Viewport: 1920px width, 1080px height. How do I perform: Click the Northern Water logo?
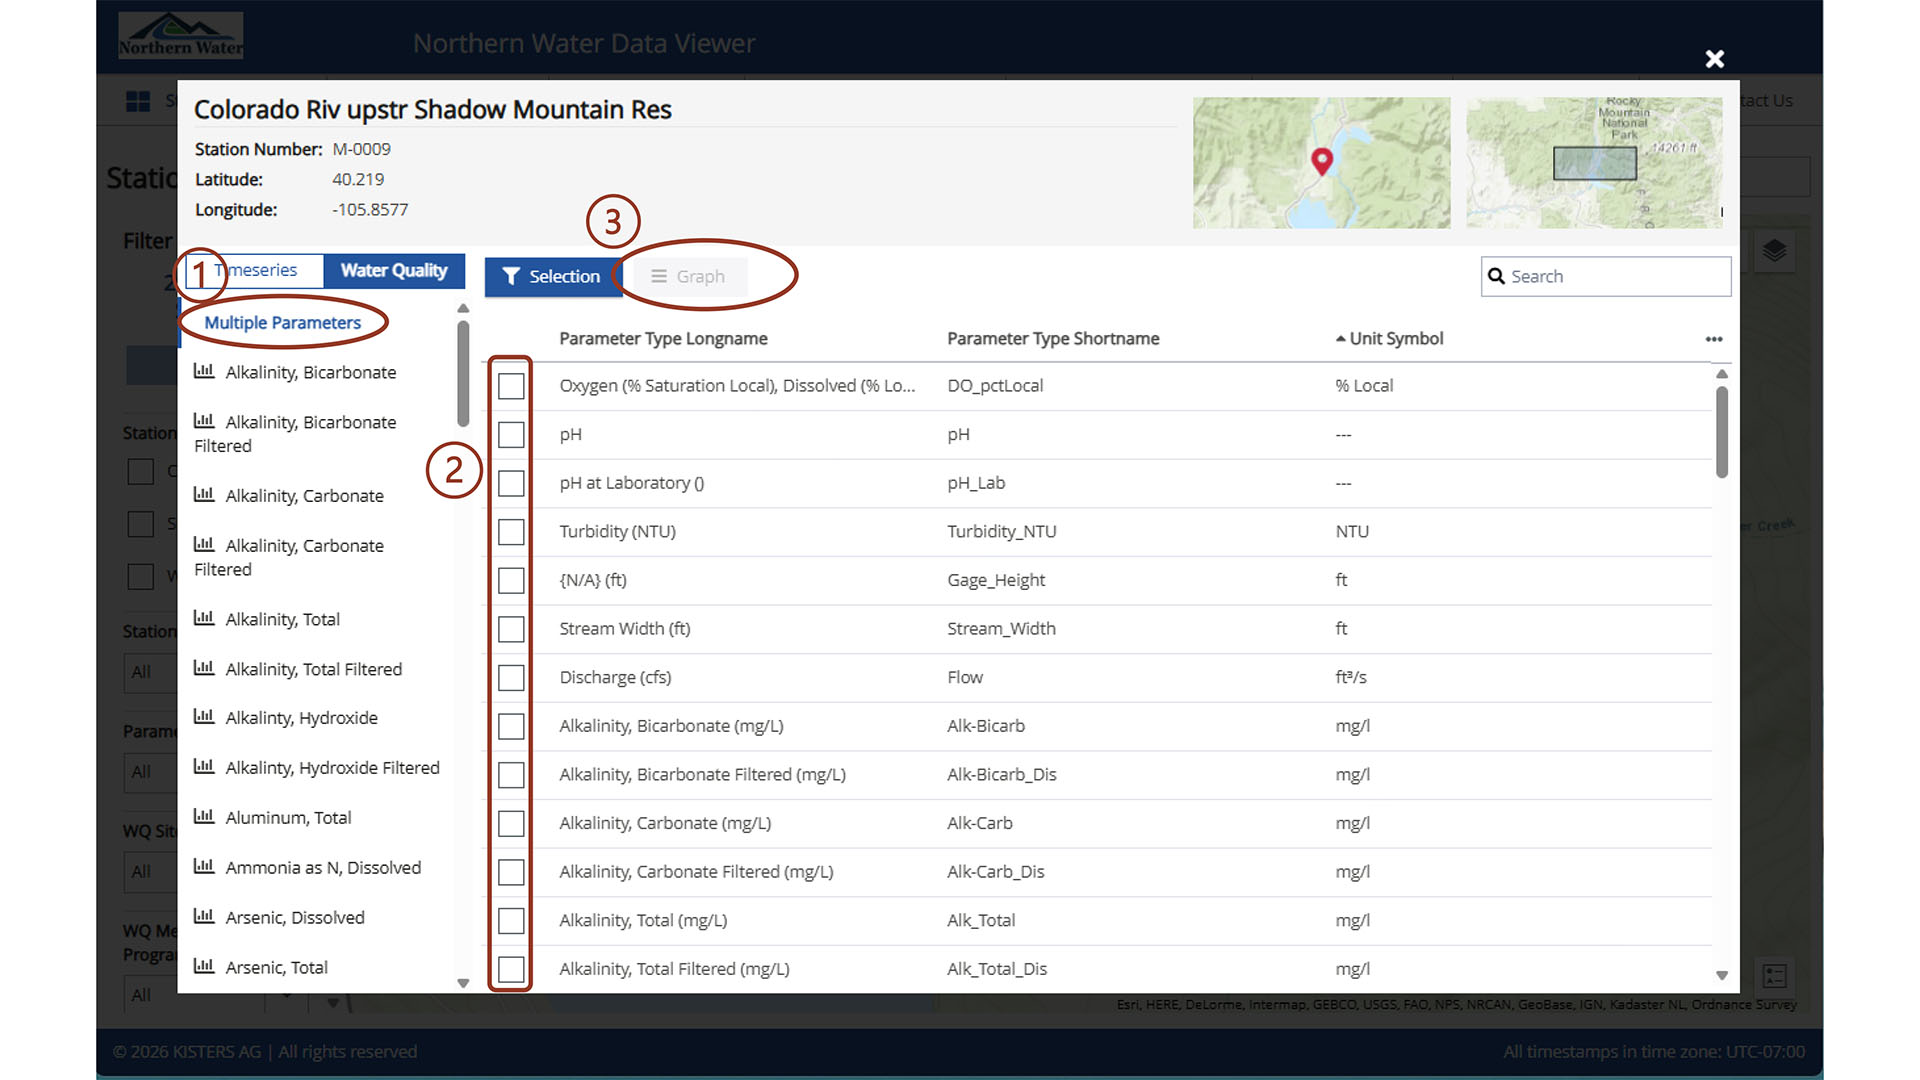[x=180, y=36]
